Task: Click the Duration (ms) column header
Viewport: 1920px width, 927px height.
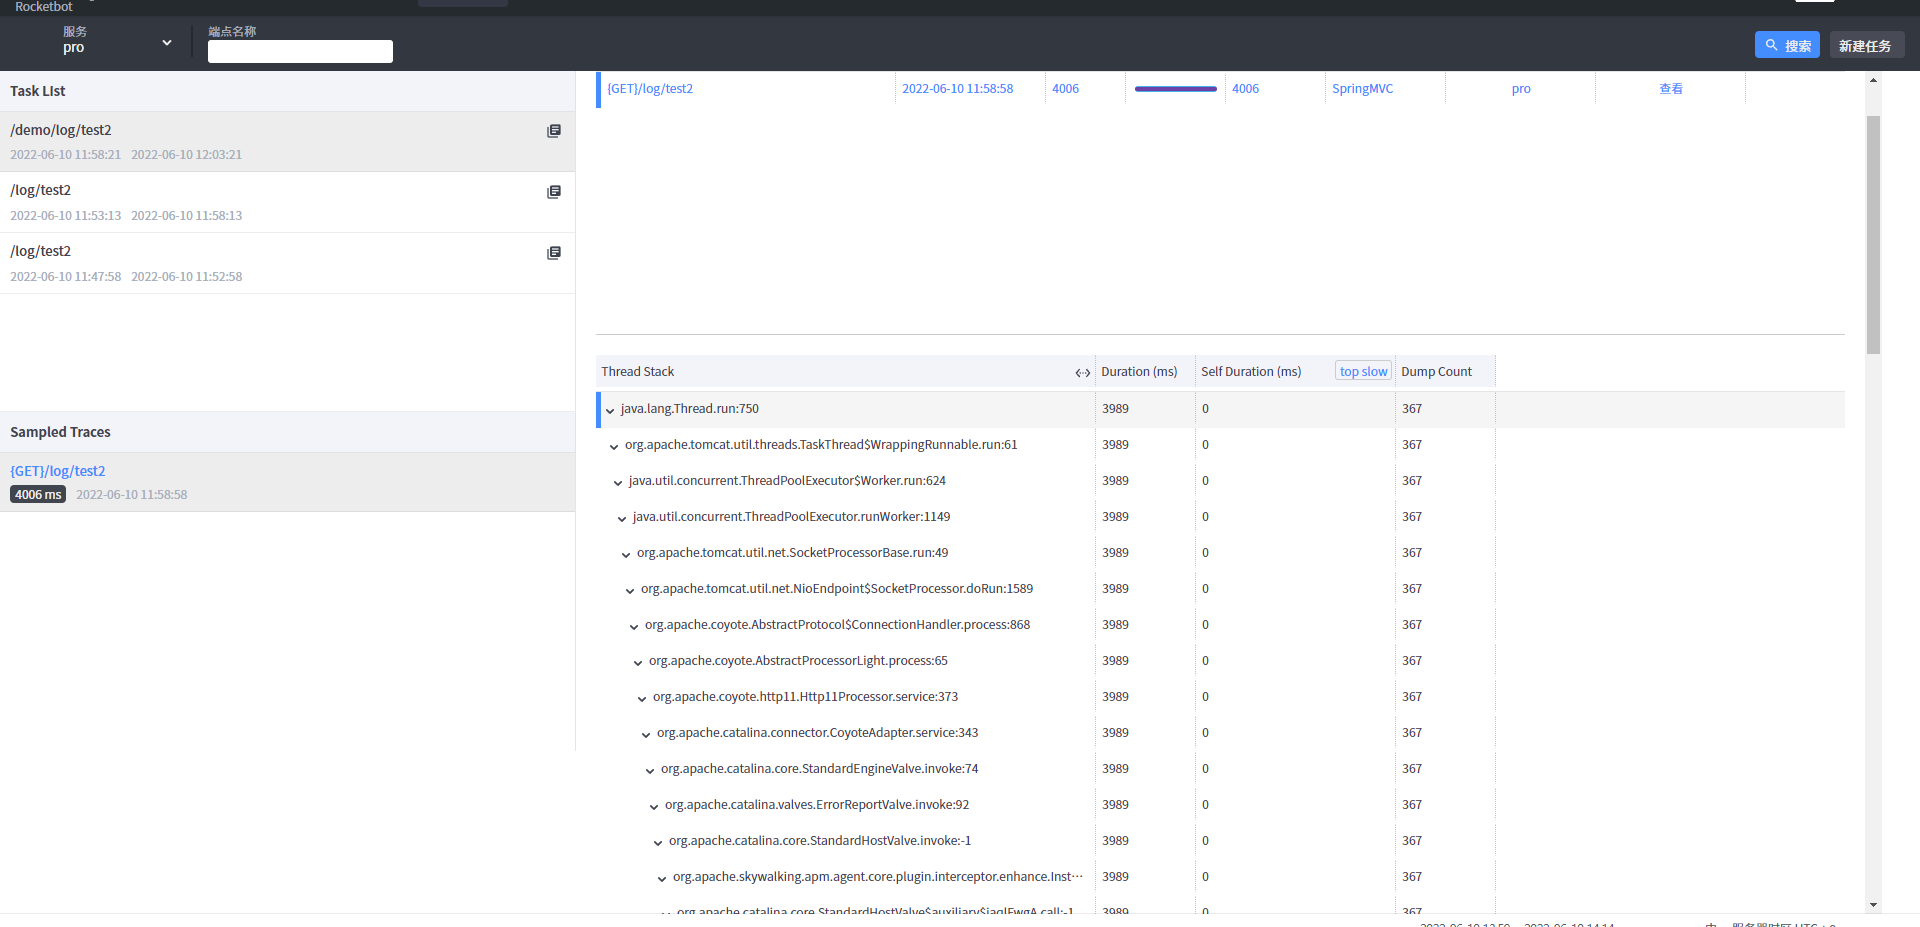Action: point(1139,371)
